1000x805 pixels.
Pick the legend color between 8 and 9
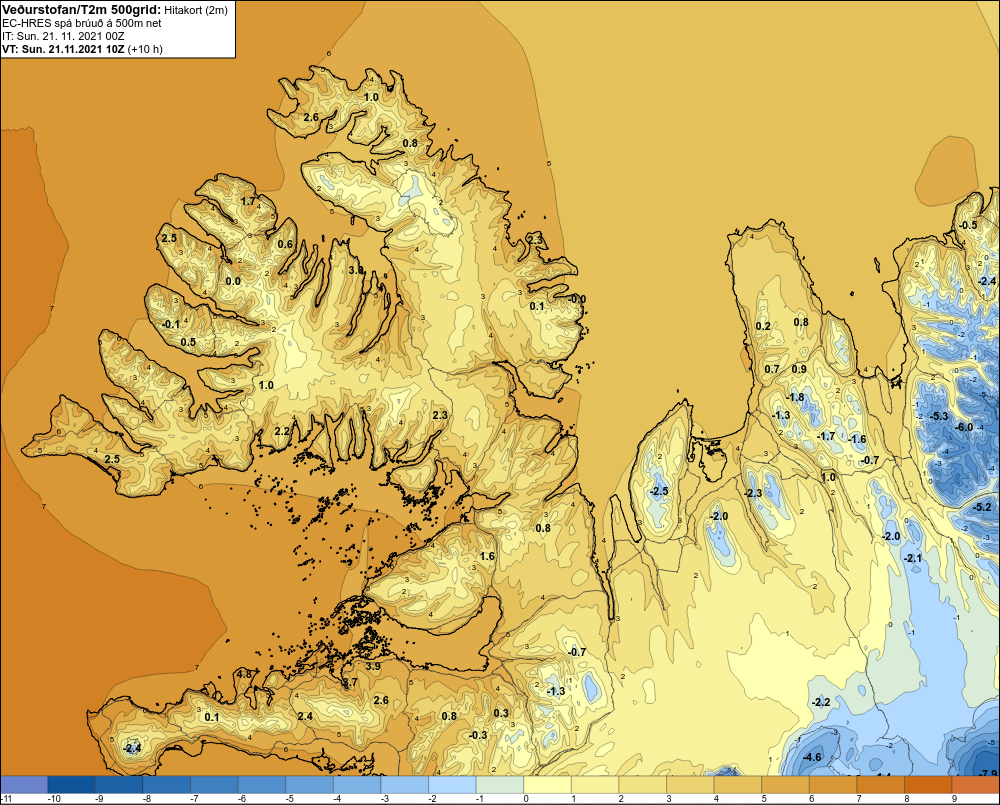point(929,785)
